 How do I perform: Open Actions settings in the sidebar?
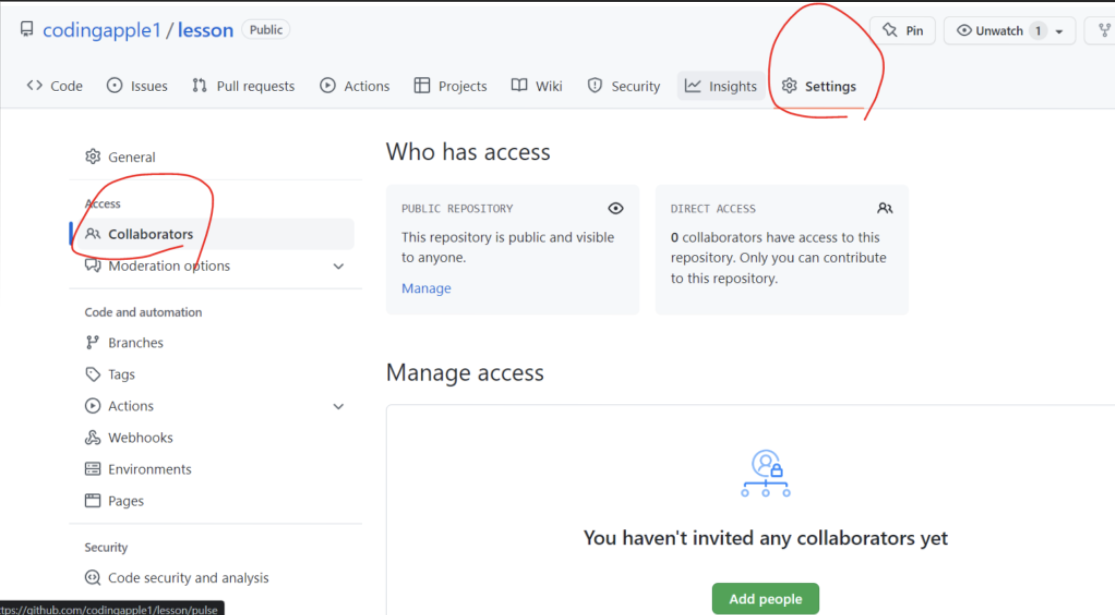[x=131, y=406]
